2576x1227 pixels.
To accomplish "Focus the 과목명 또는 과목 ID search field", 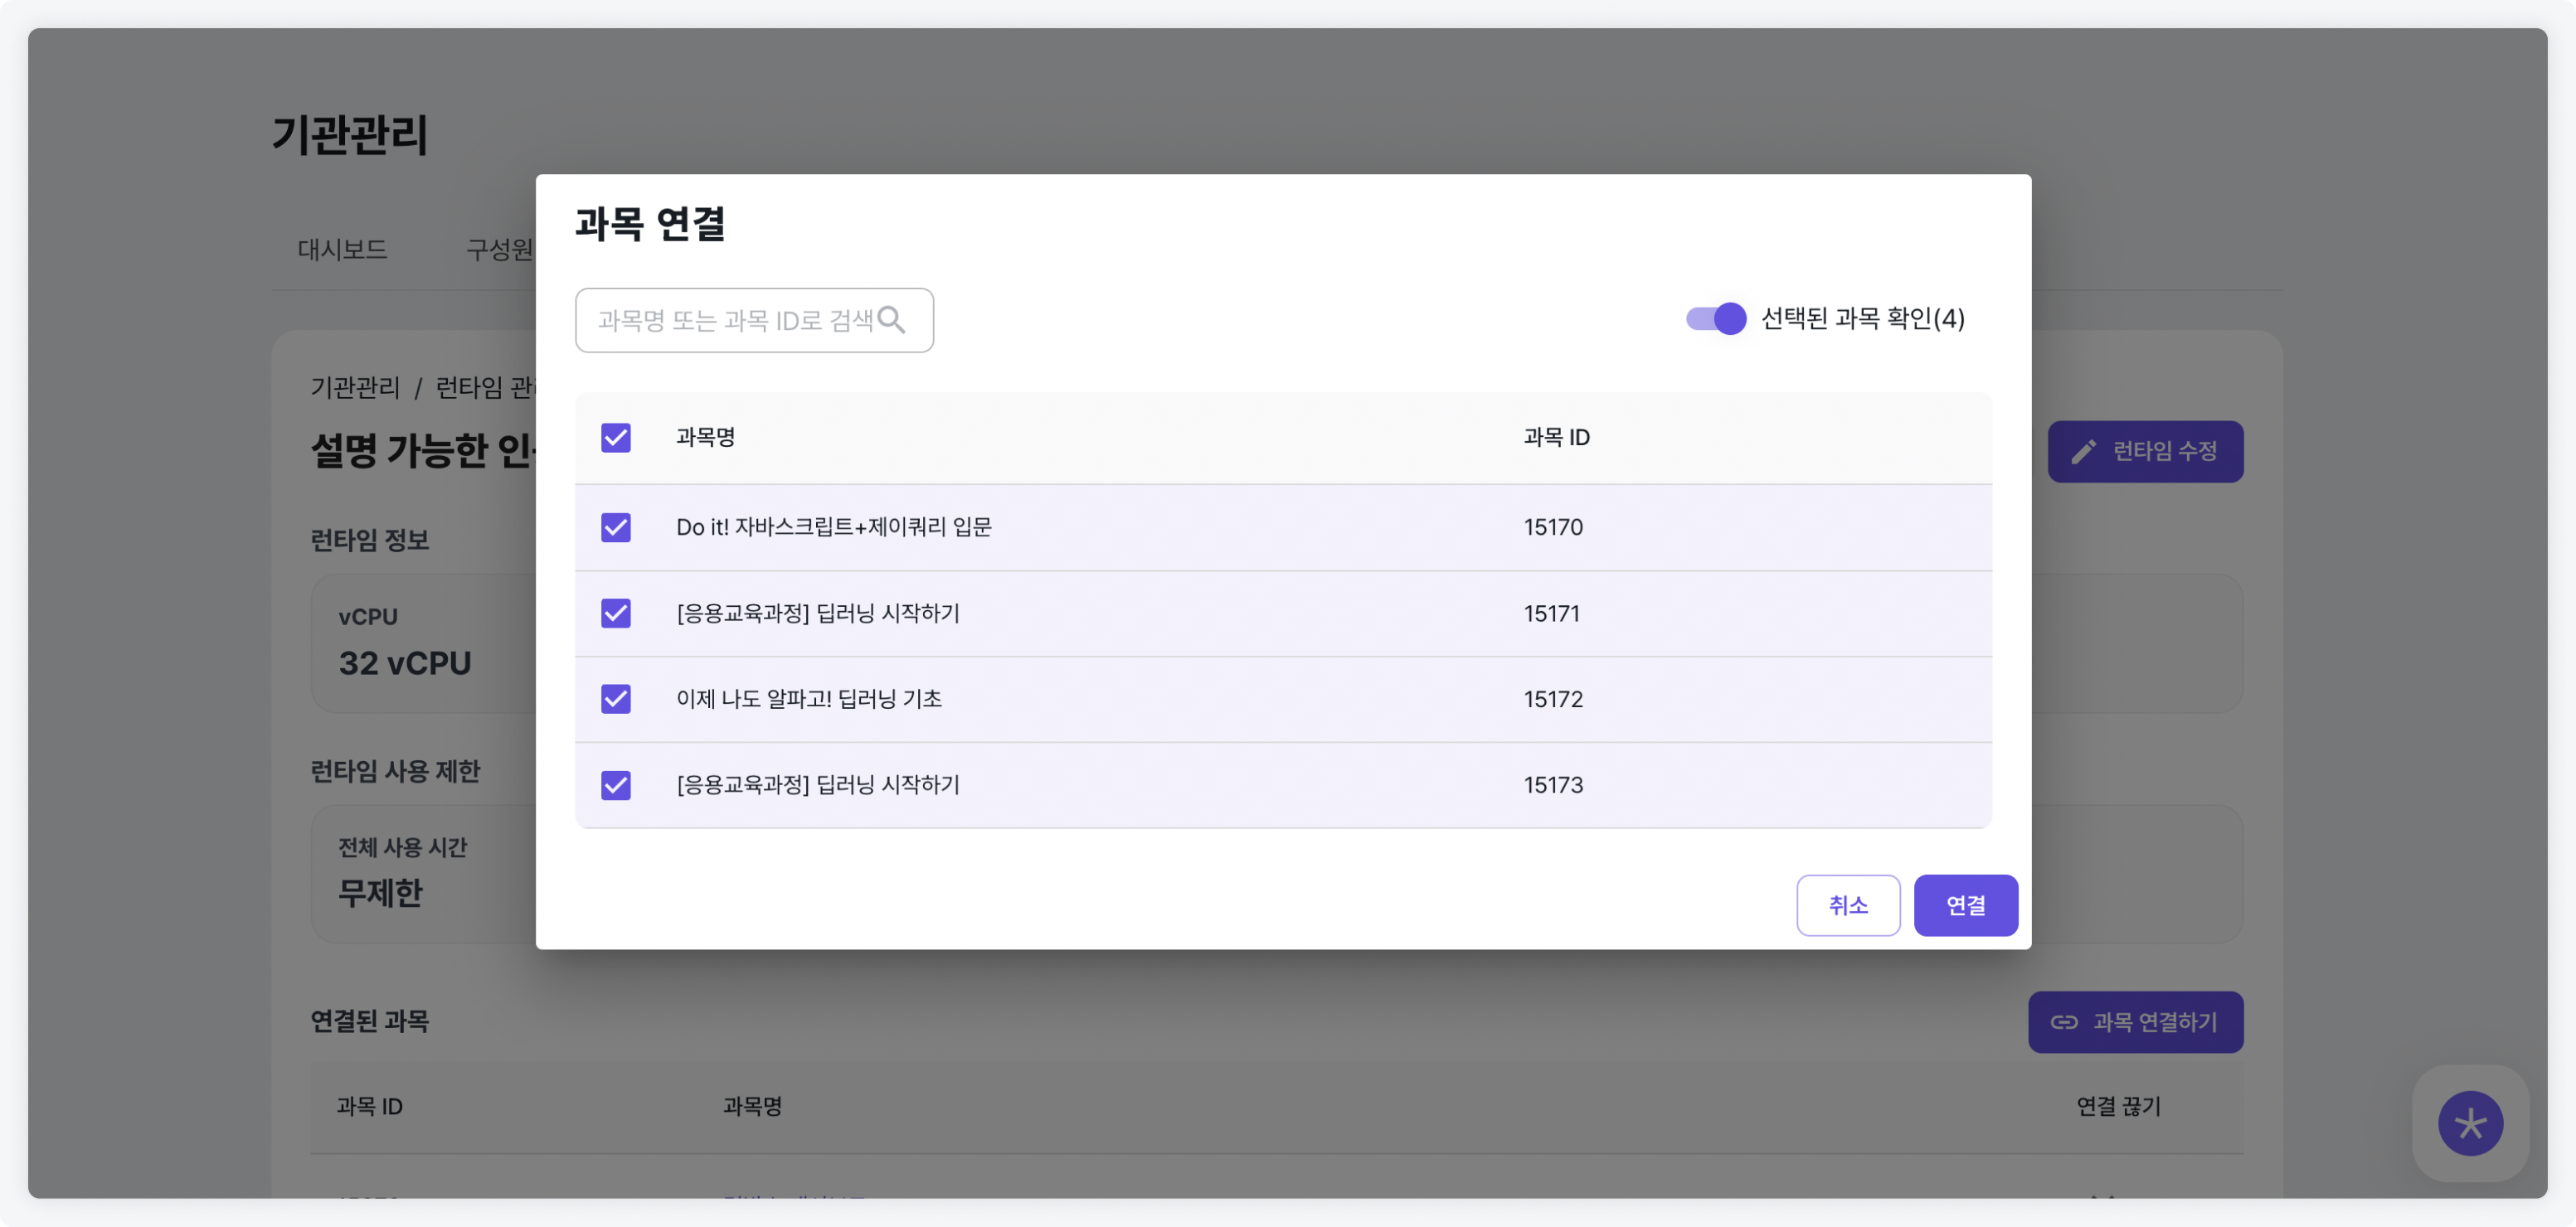I will coord(754,320).
